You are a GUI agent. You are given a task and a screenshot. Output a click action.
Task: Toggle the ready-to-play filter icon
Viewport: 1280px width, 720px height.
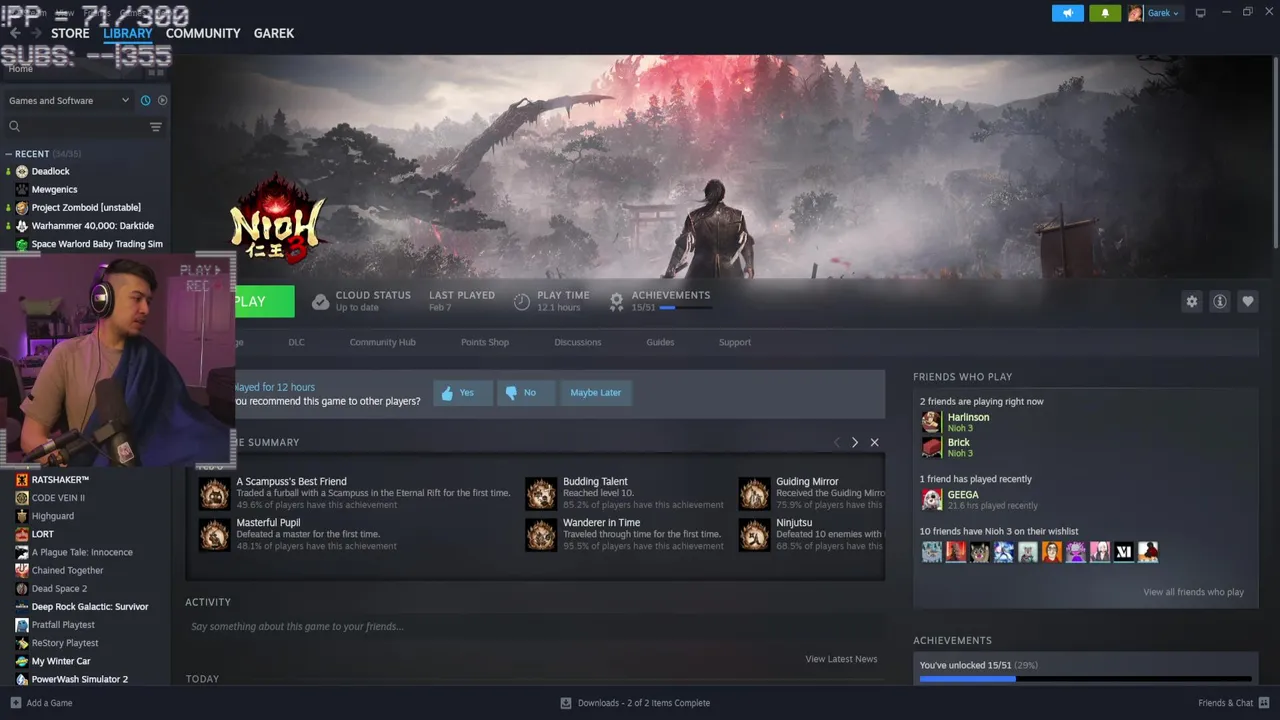(x=162, y=100)
